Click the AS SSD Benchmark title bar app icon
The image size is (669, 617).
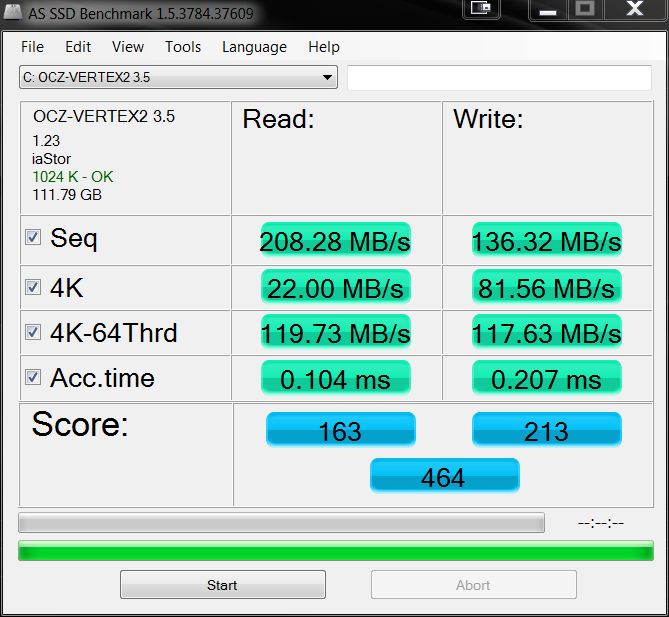13,13
